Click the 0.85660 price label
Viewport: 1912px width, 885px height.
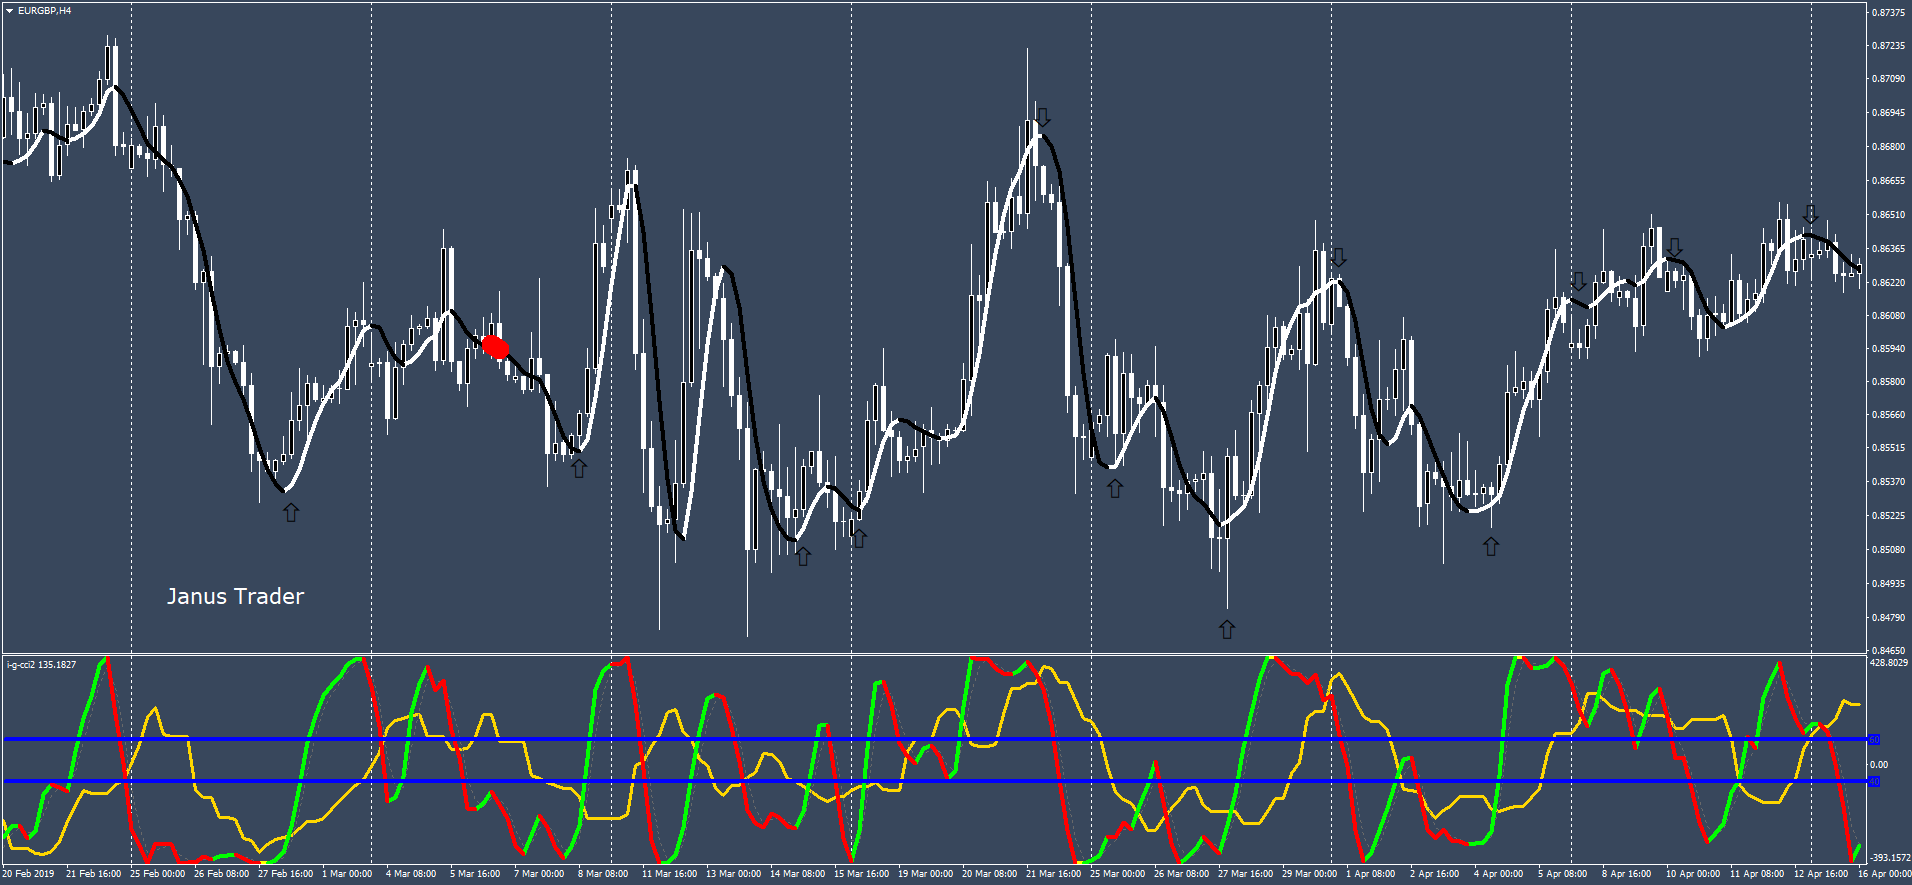tap(1888, 415)
